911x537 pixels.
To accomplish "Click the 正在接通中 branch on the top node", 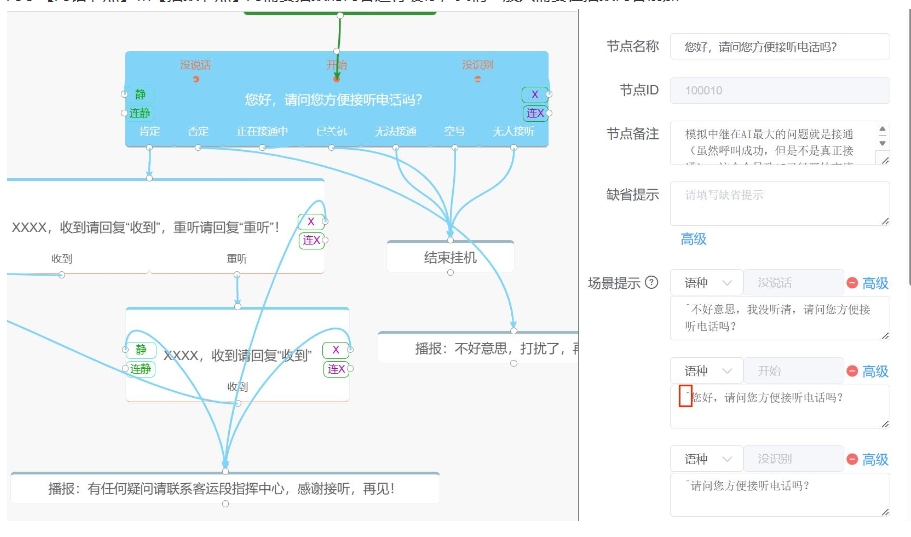I will click(262, 131).
